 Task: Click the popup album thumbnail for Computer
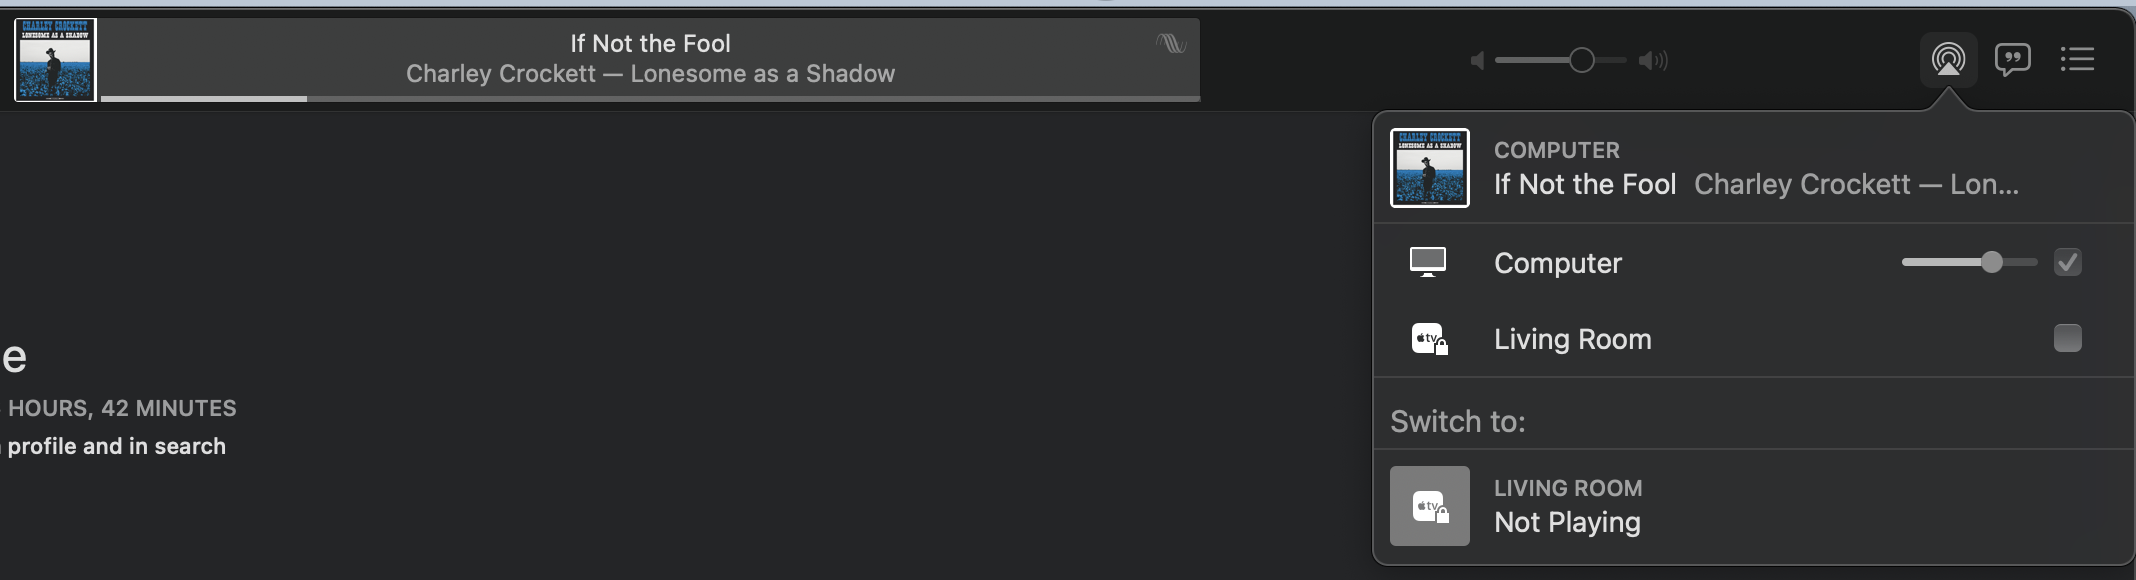click(1429, 168)
